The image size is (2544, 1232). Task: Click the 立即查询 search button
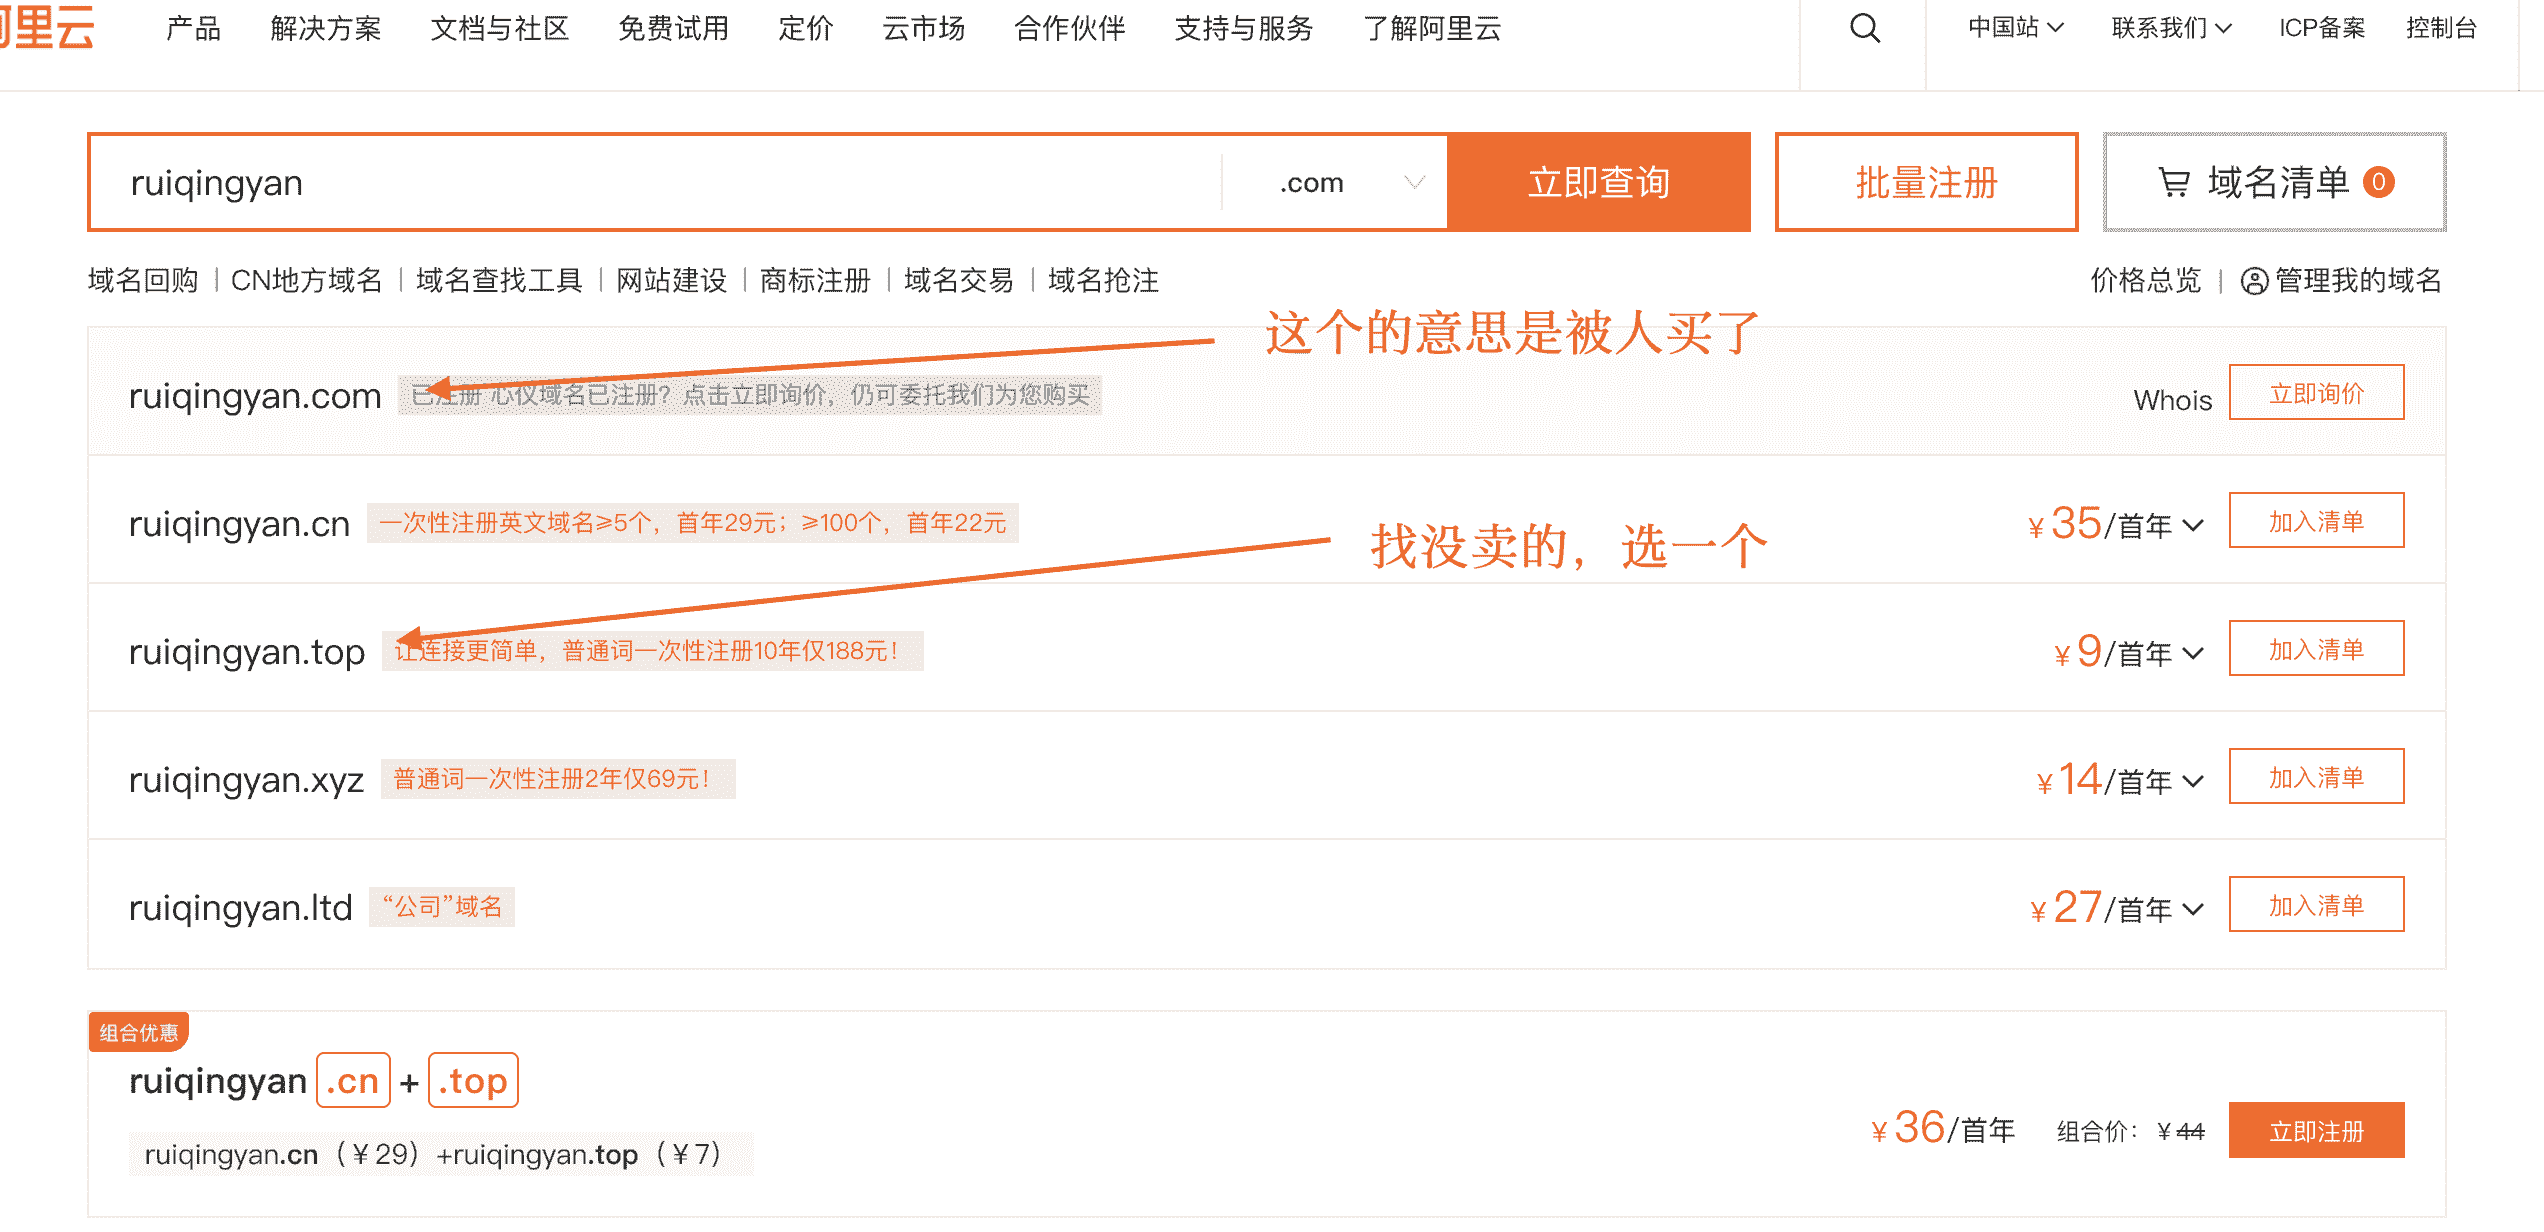click(1599, 182)
